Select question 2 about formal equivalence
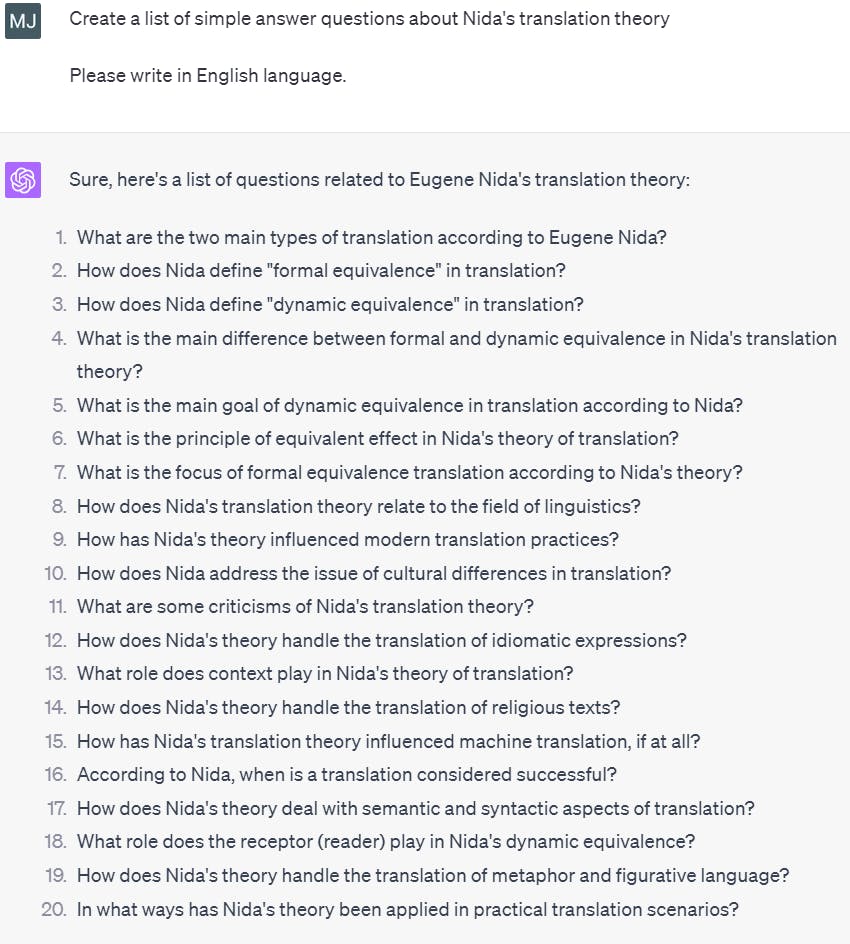The width and height of the screenshot is (850, 944). coord(321,271)
